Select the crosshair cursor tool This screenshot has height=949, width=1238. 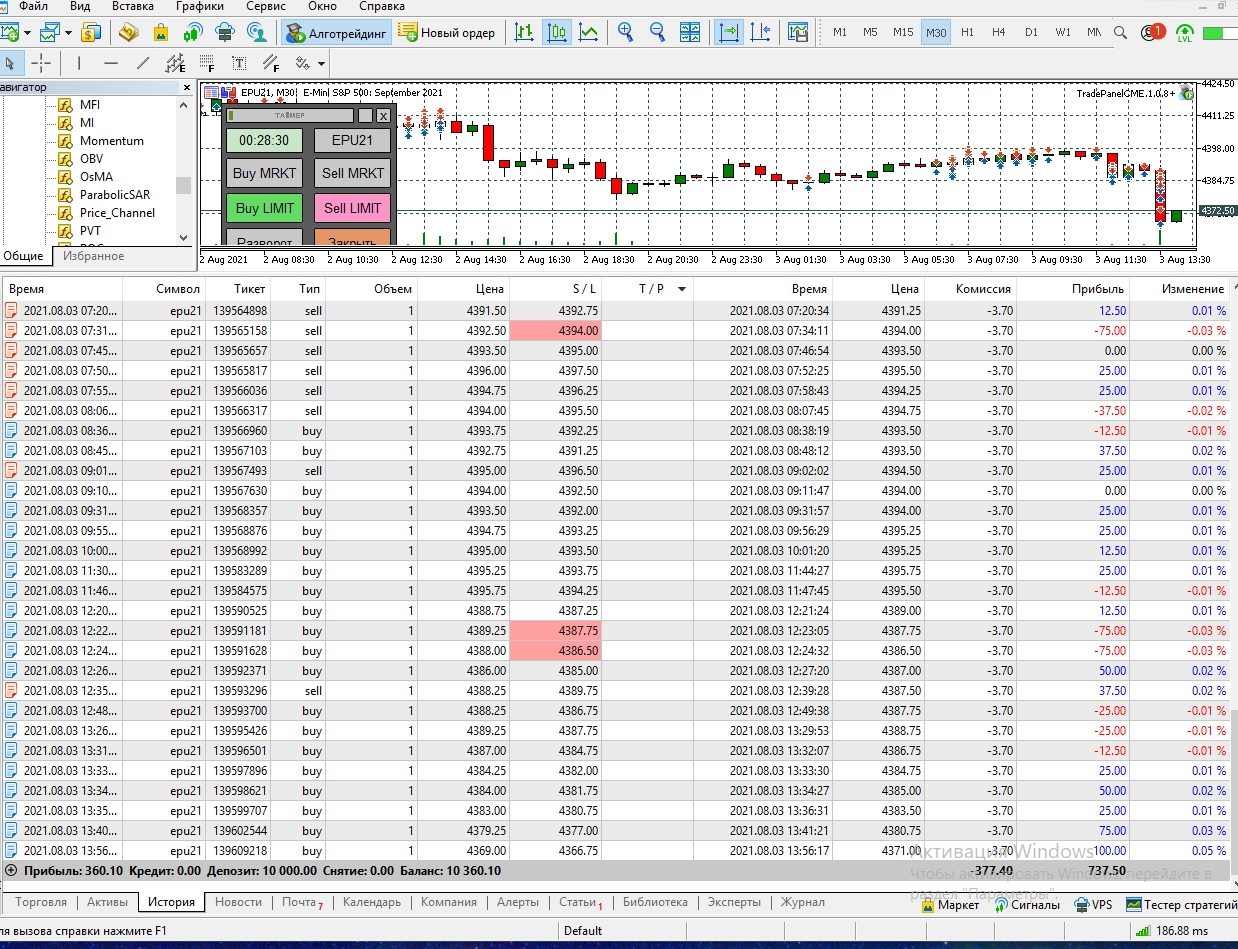[40, 64]
